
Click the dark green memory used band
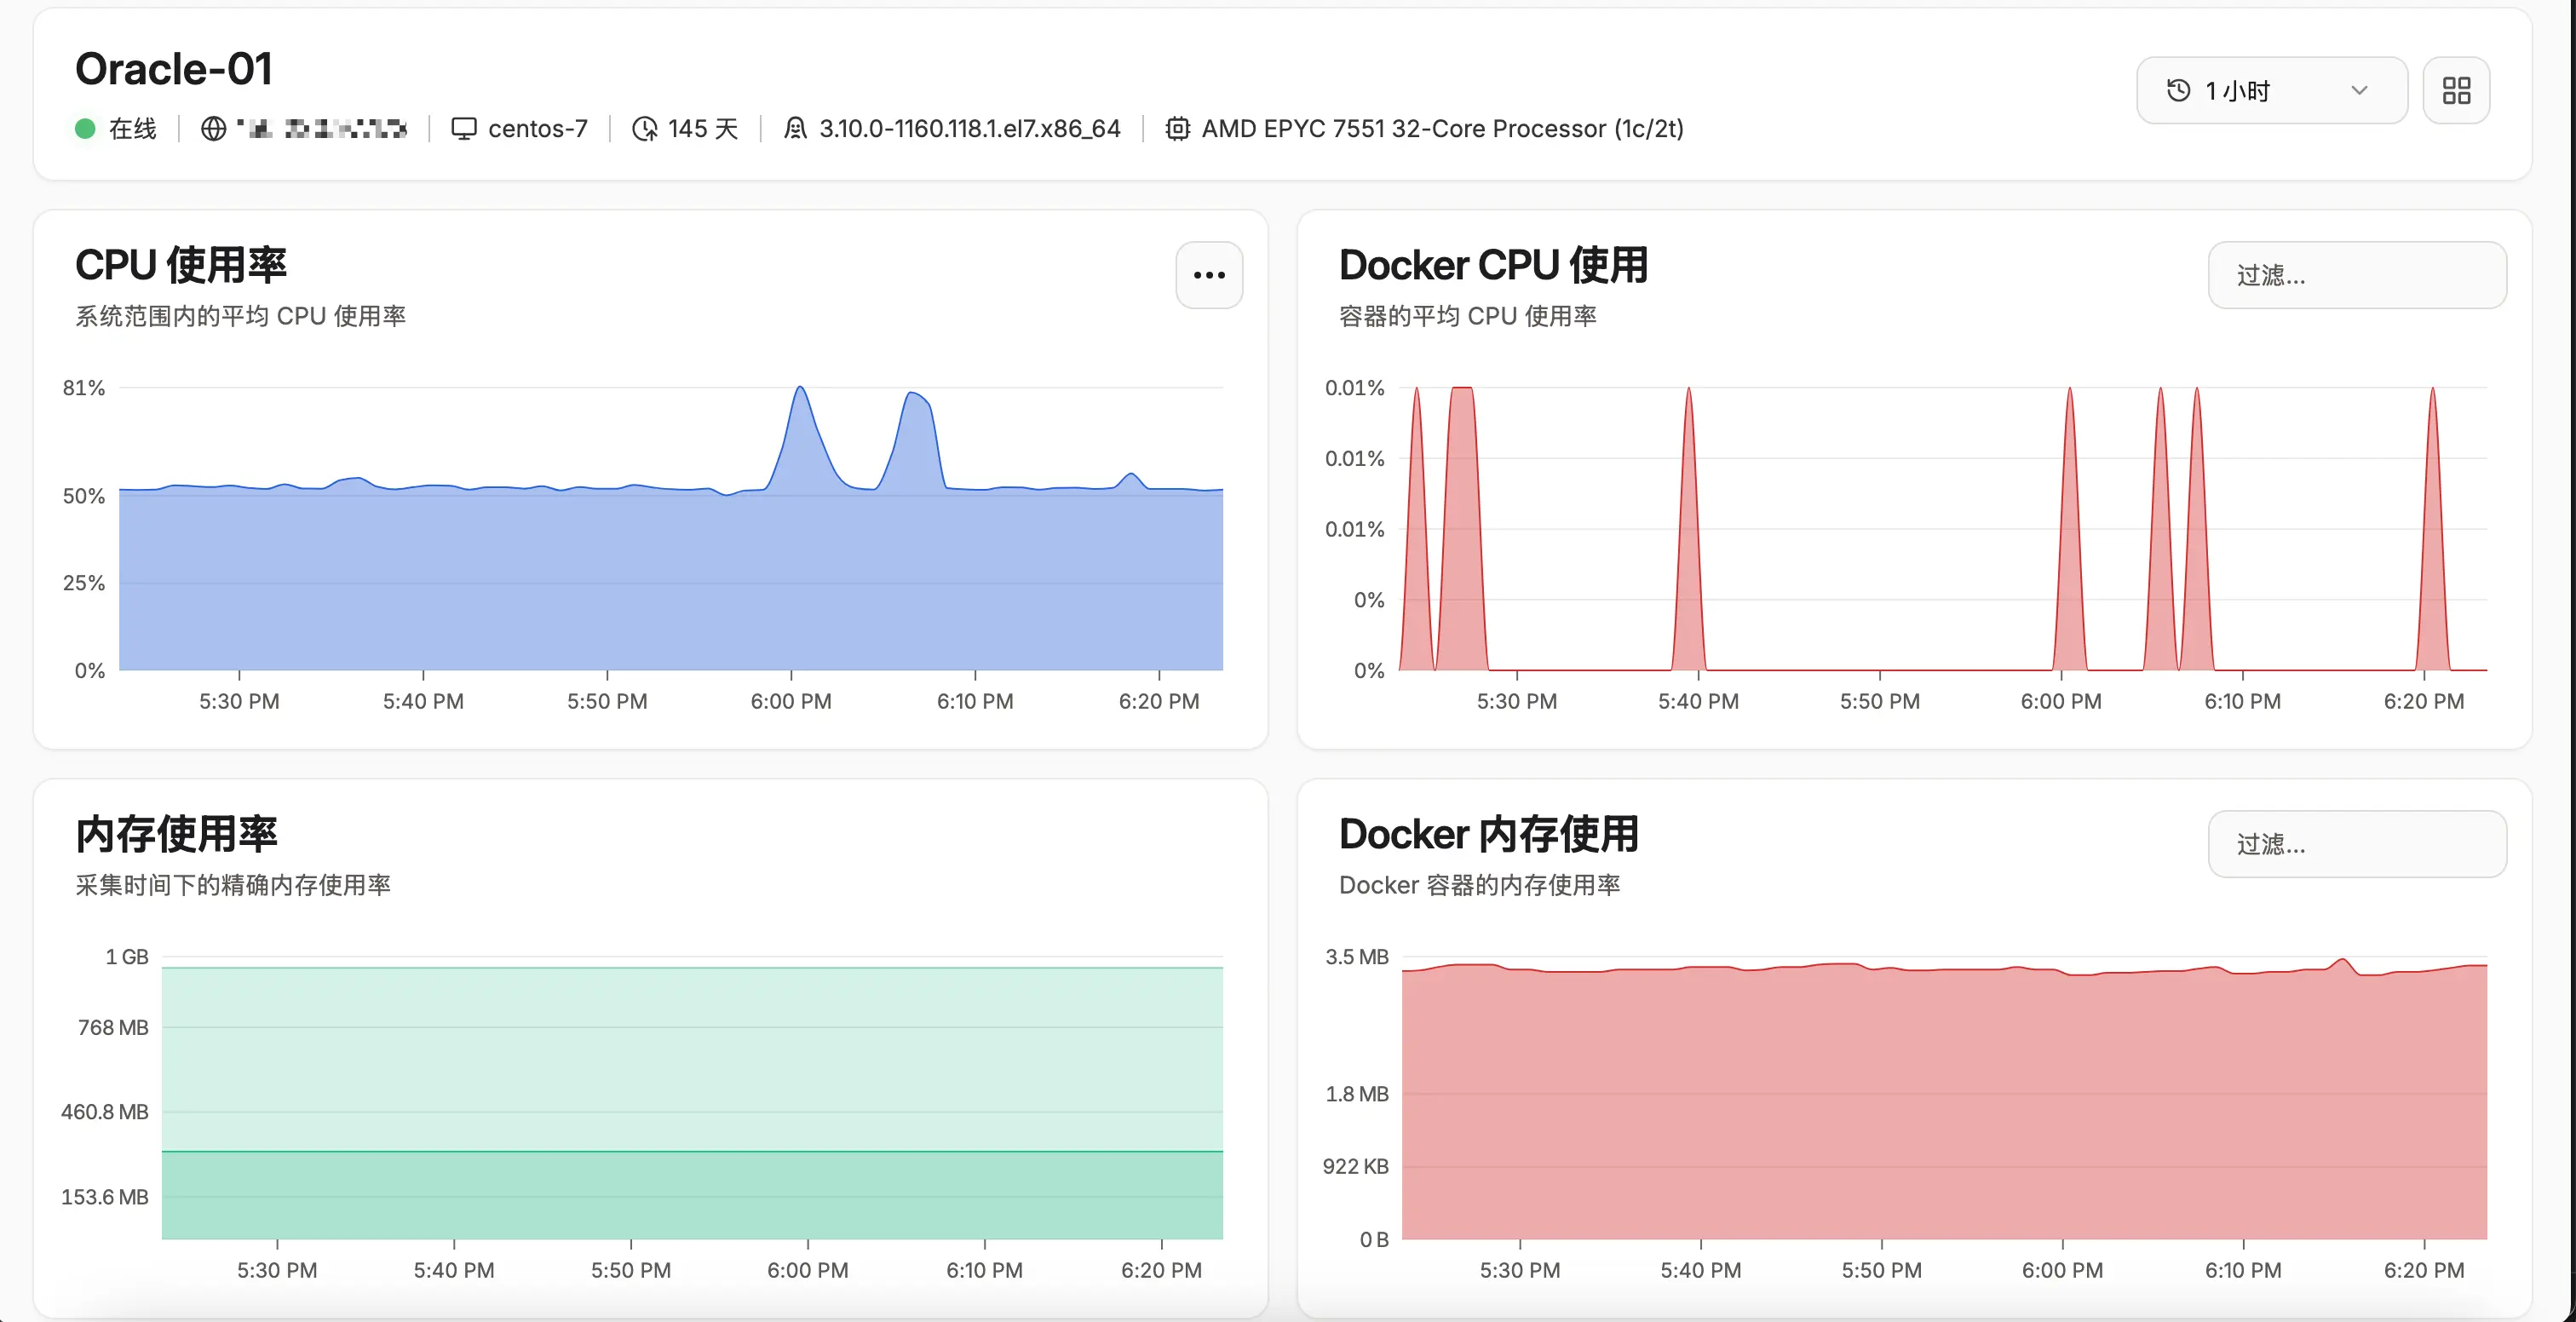pyautogui.click(x=692, y=1195)
